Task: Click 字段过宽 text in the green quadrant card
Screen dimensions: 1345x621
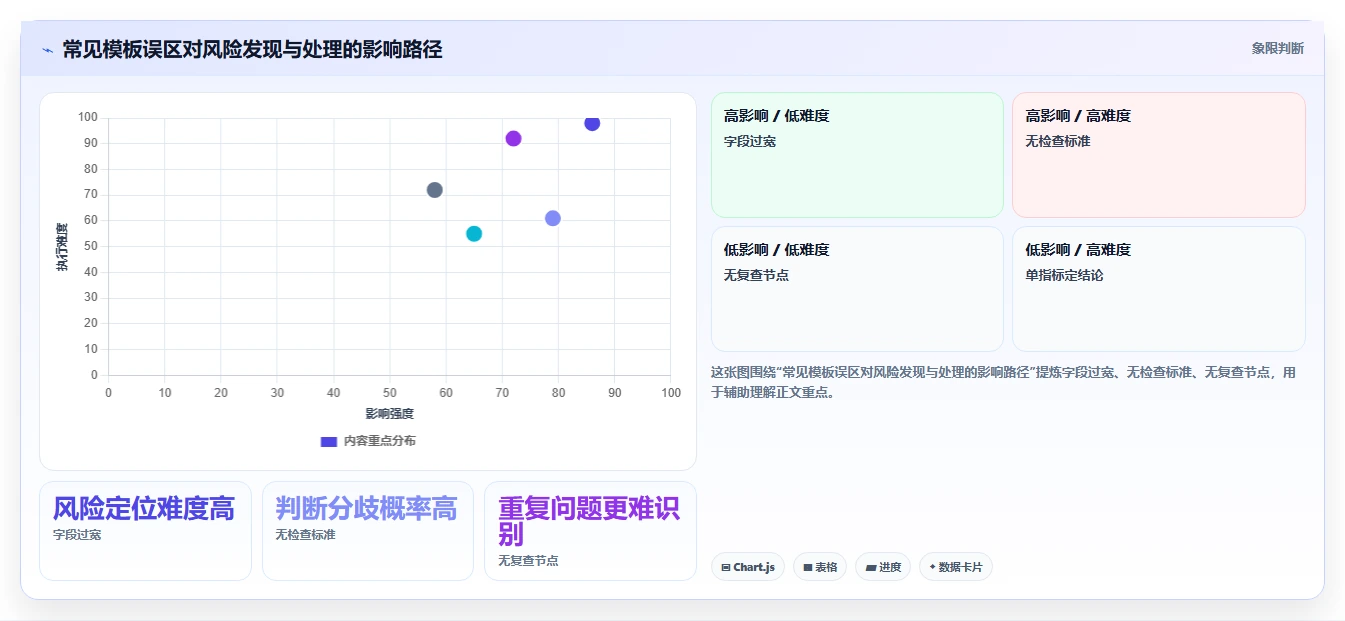Action: (750, 141)
